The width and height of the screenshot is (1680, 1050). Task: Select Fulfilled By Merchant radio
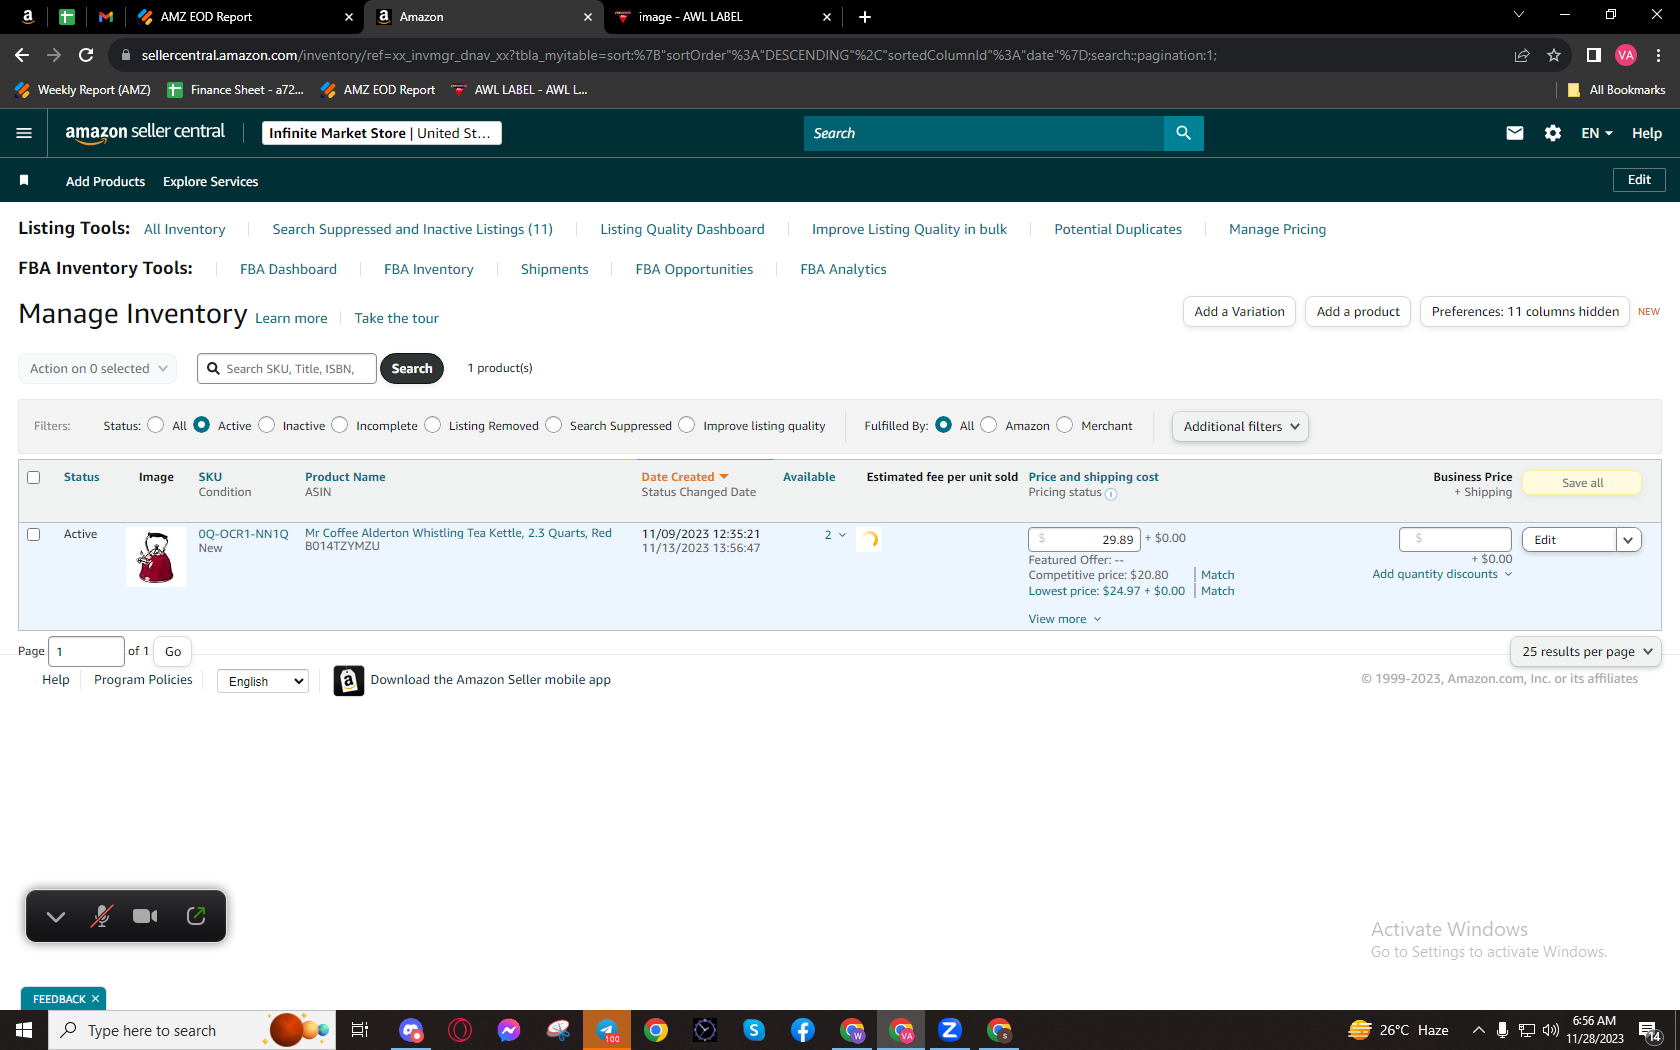click(x=1064, y=425)
